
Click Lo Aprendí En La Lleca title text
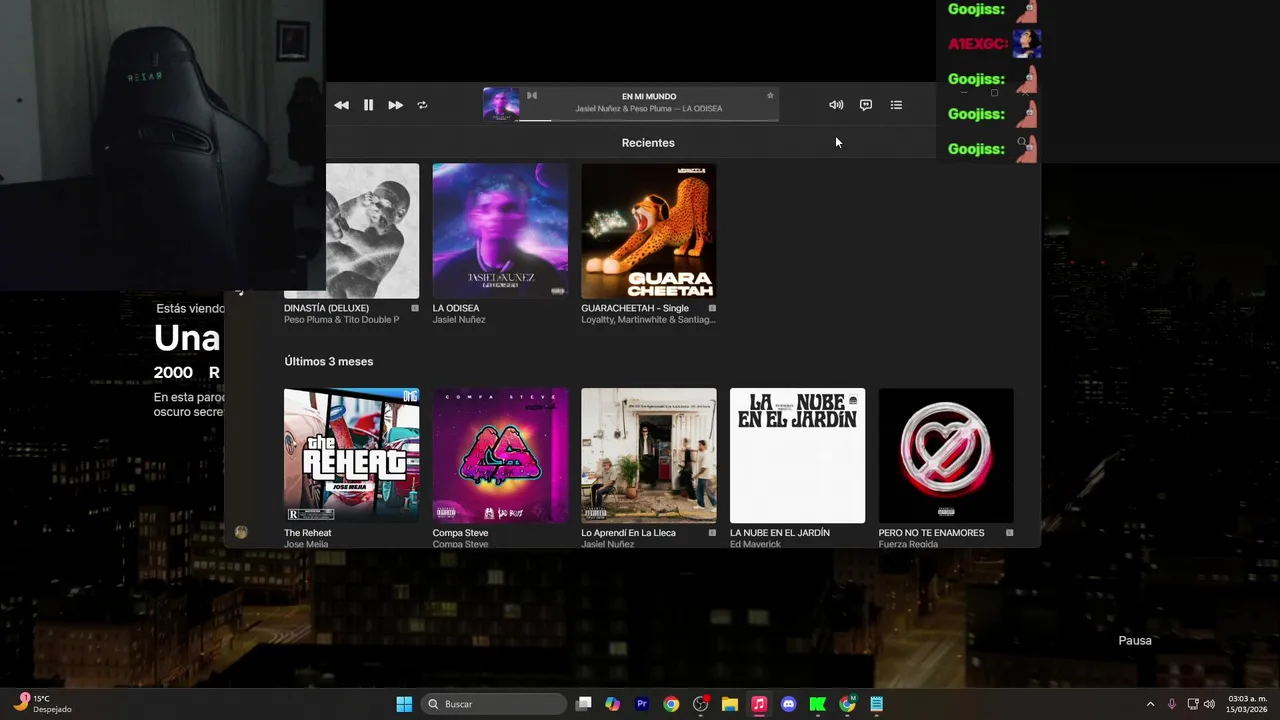click(x=629, y=533)
